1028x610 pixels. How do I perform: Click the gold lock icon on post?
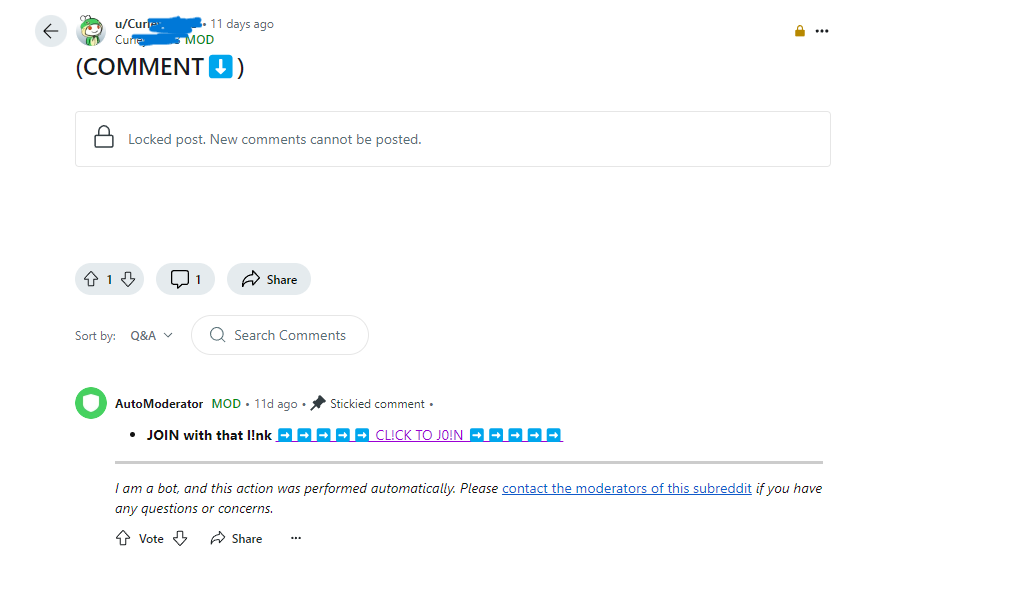799,31
